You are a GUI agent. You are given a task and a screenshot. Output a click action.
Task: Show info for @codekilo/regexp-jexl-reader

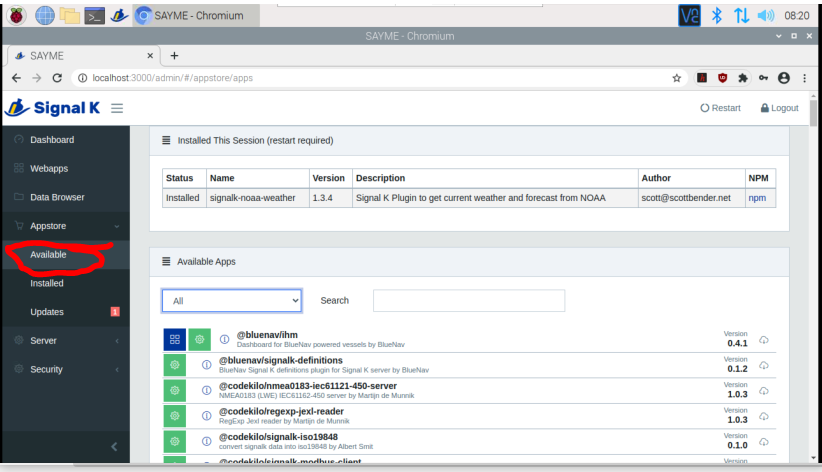(207, 416)
